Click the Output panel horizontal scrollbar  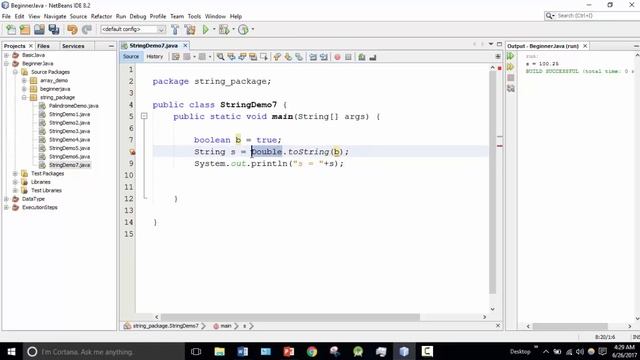(570, 326)
